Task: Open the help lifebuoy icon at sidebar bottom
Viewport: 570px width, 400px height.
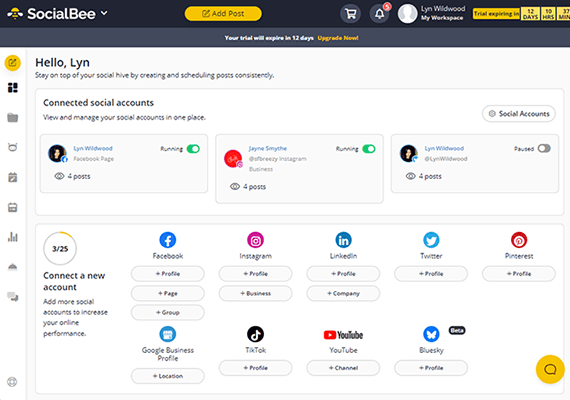Action: click(x=12, y=382)
